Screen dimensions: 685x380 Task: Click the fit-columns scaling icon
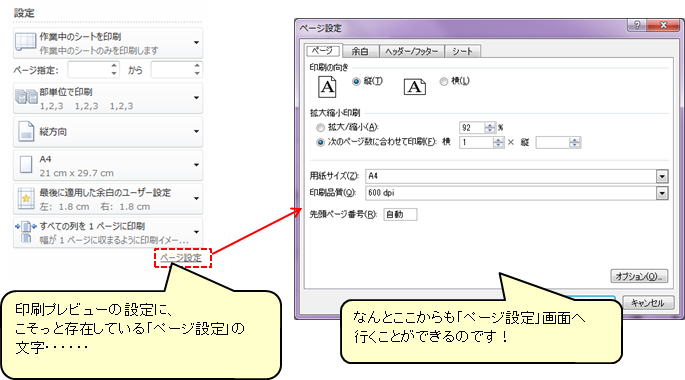click(x=26, y=231)
